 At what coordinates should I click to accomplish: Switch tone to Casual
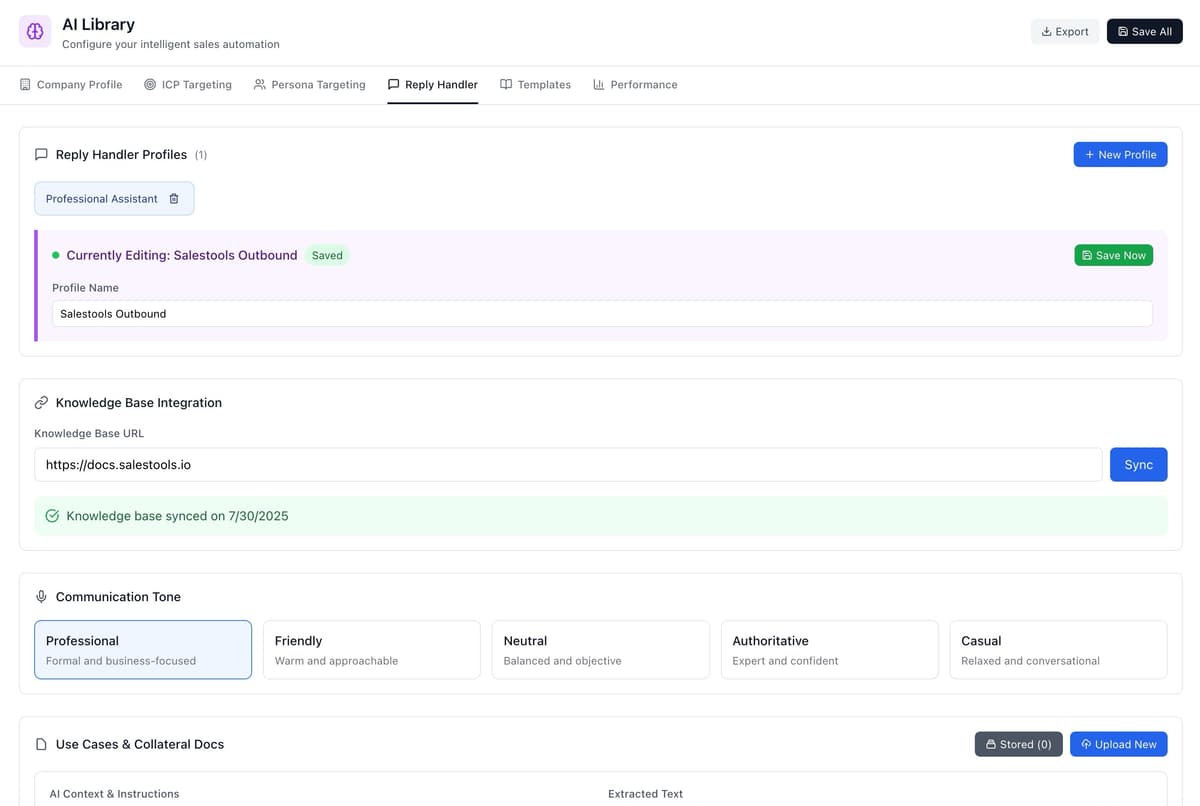tap(1058, 649)
